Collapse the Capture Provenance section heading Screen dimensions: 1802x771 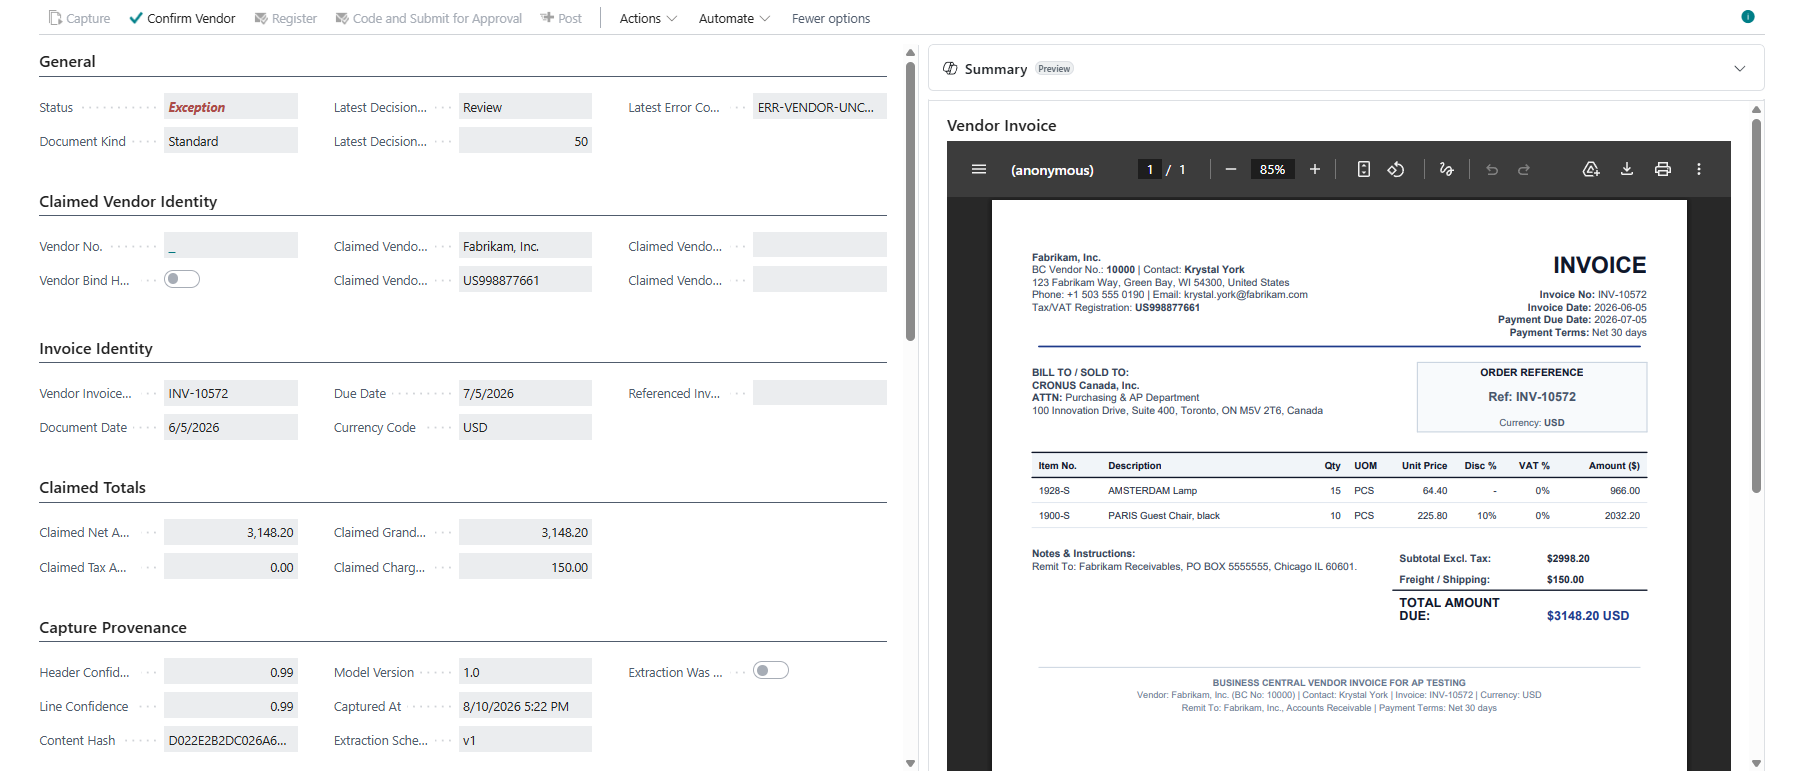pos(113,627)
